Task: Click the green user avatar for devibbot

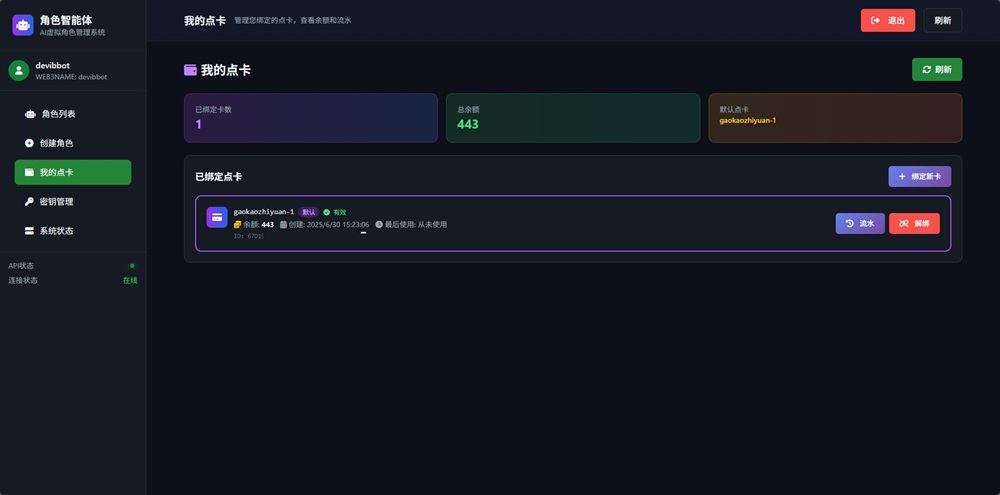Action: tap(18, 71)
